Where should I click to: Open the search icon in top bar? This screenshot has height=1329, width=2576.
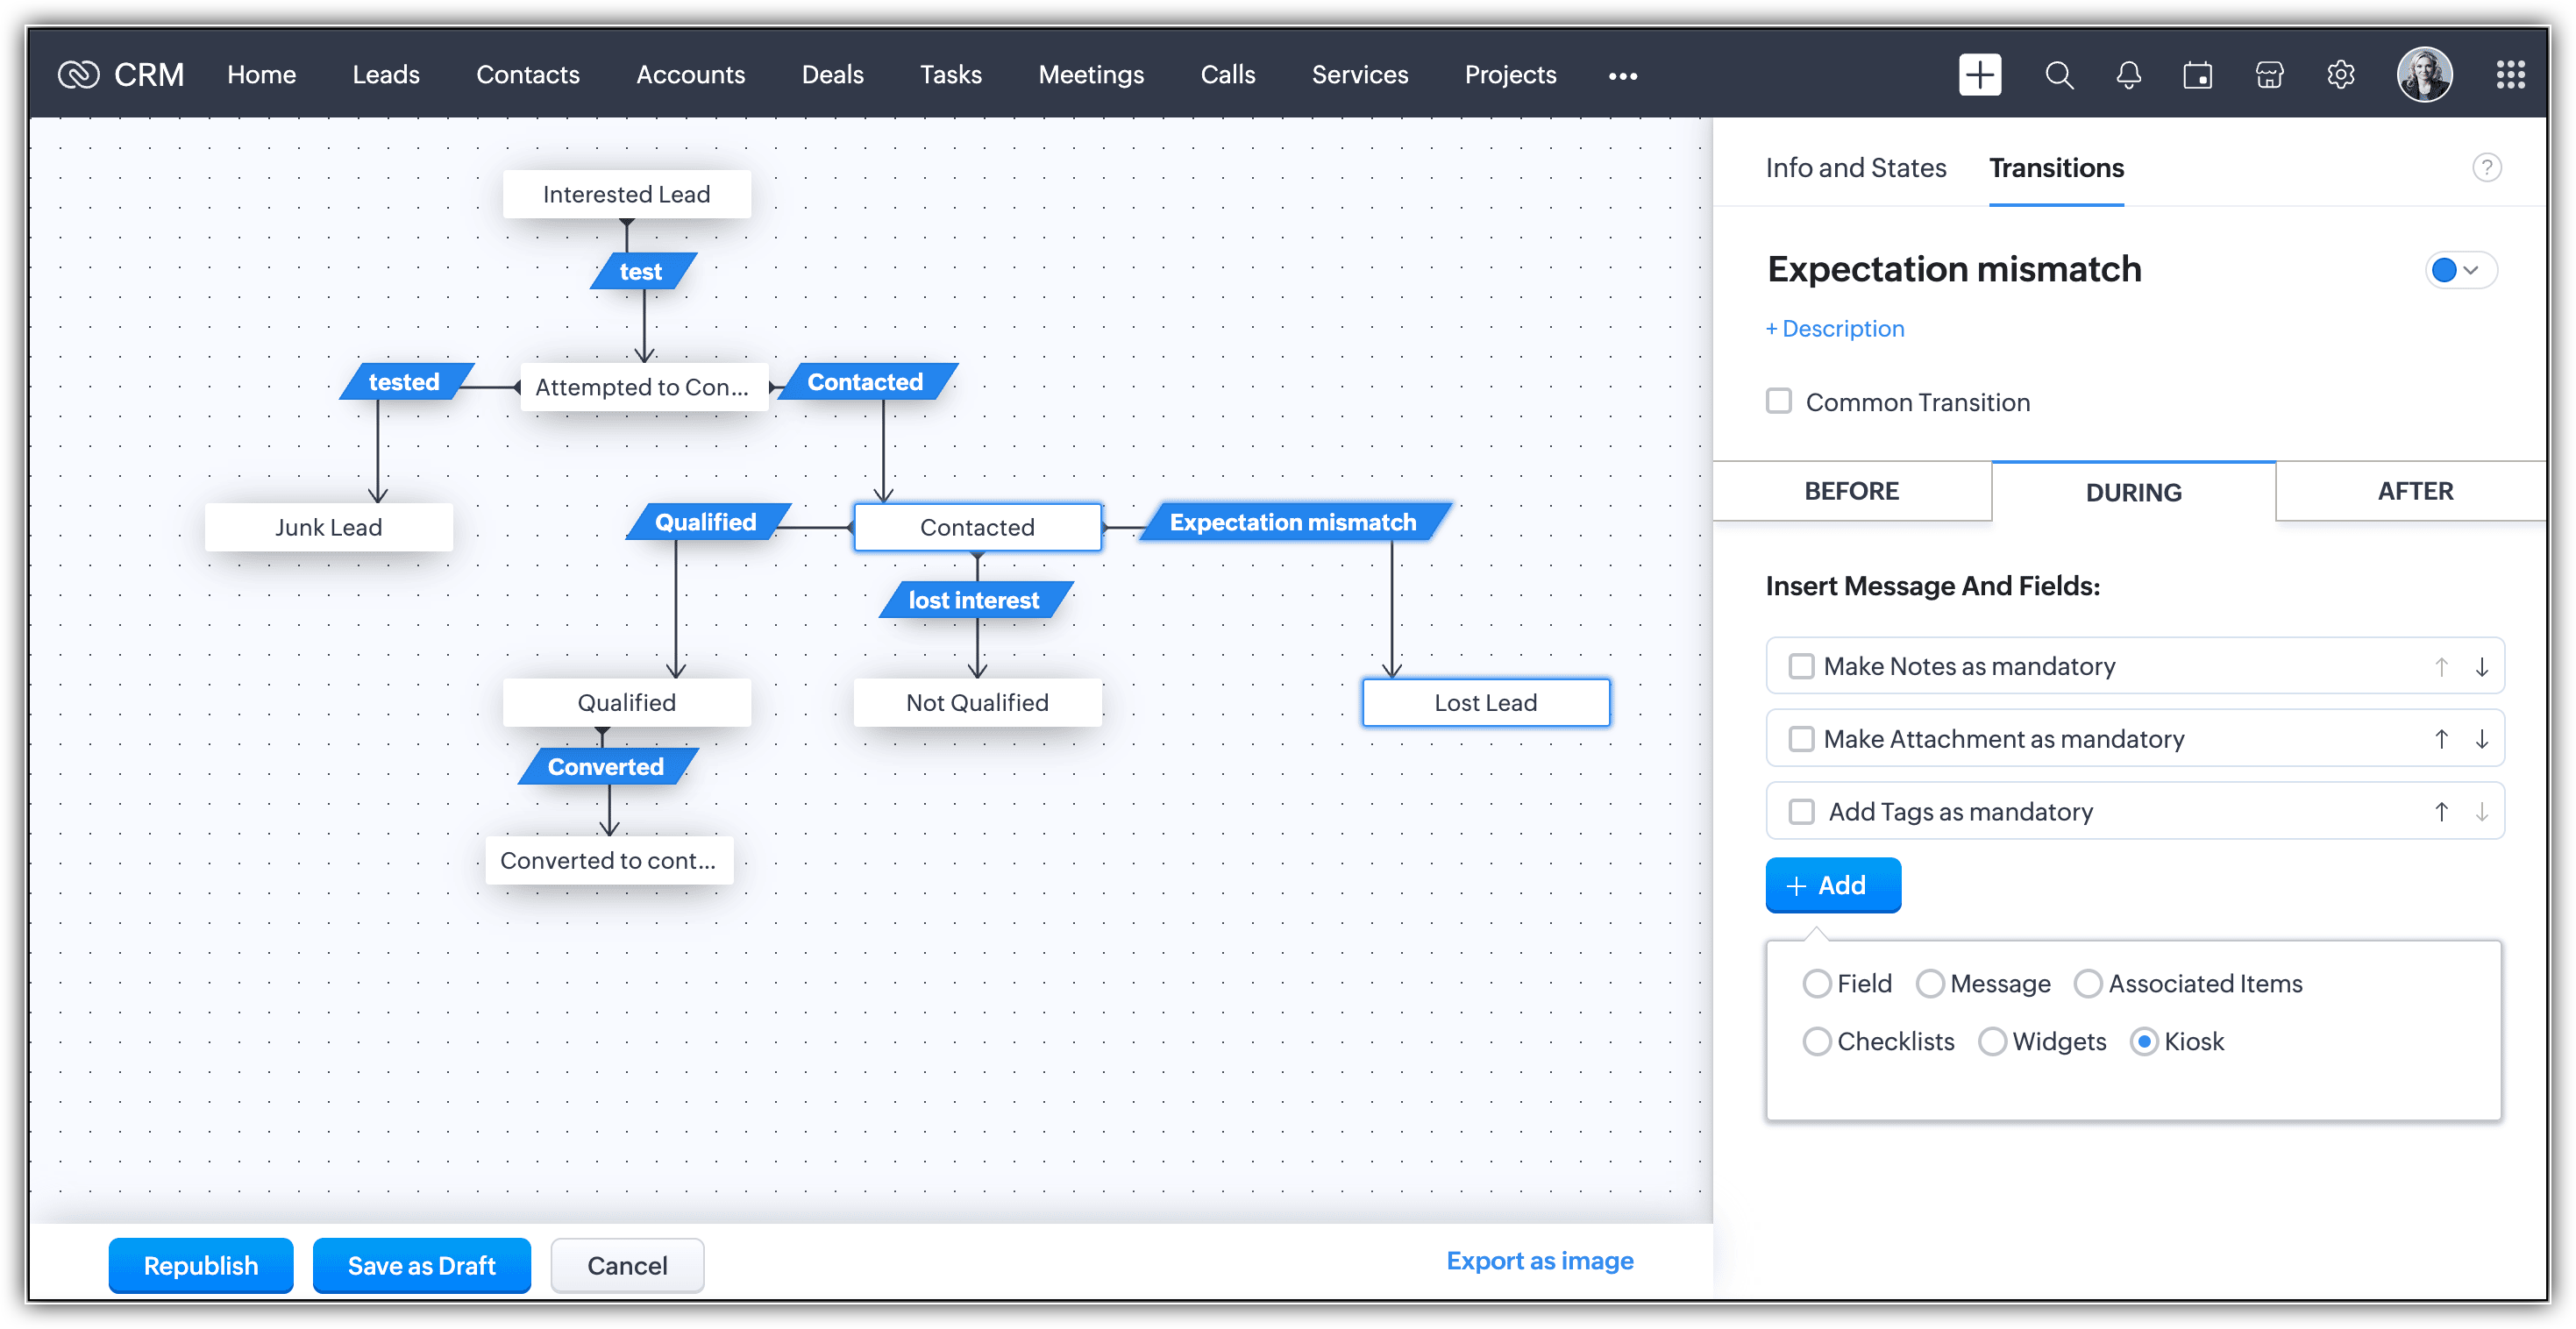pos(2059,75)
